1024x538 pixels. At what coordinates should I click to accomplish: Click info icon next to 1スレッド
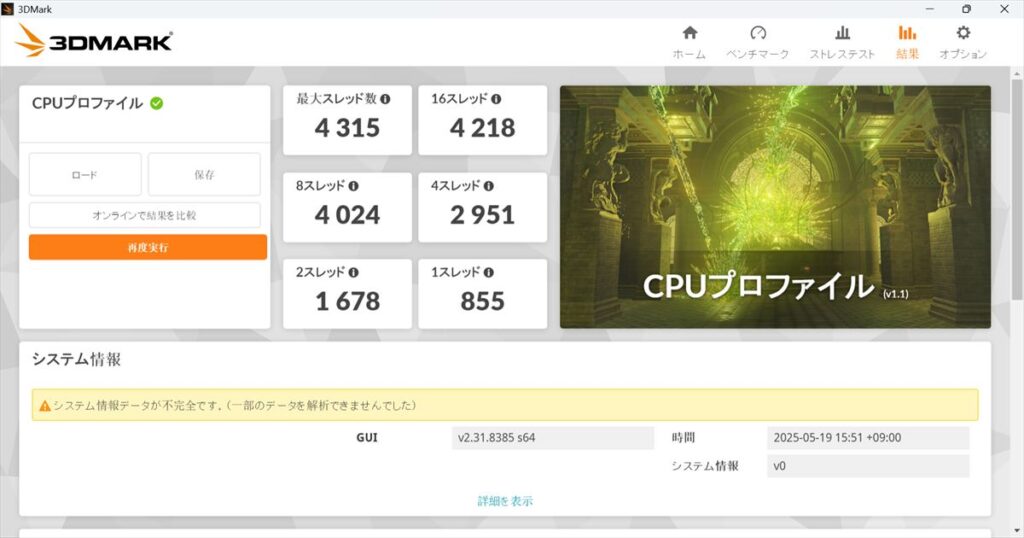pyautogui.click(x=488, y=272)
